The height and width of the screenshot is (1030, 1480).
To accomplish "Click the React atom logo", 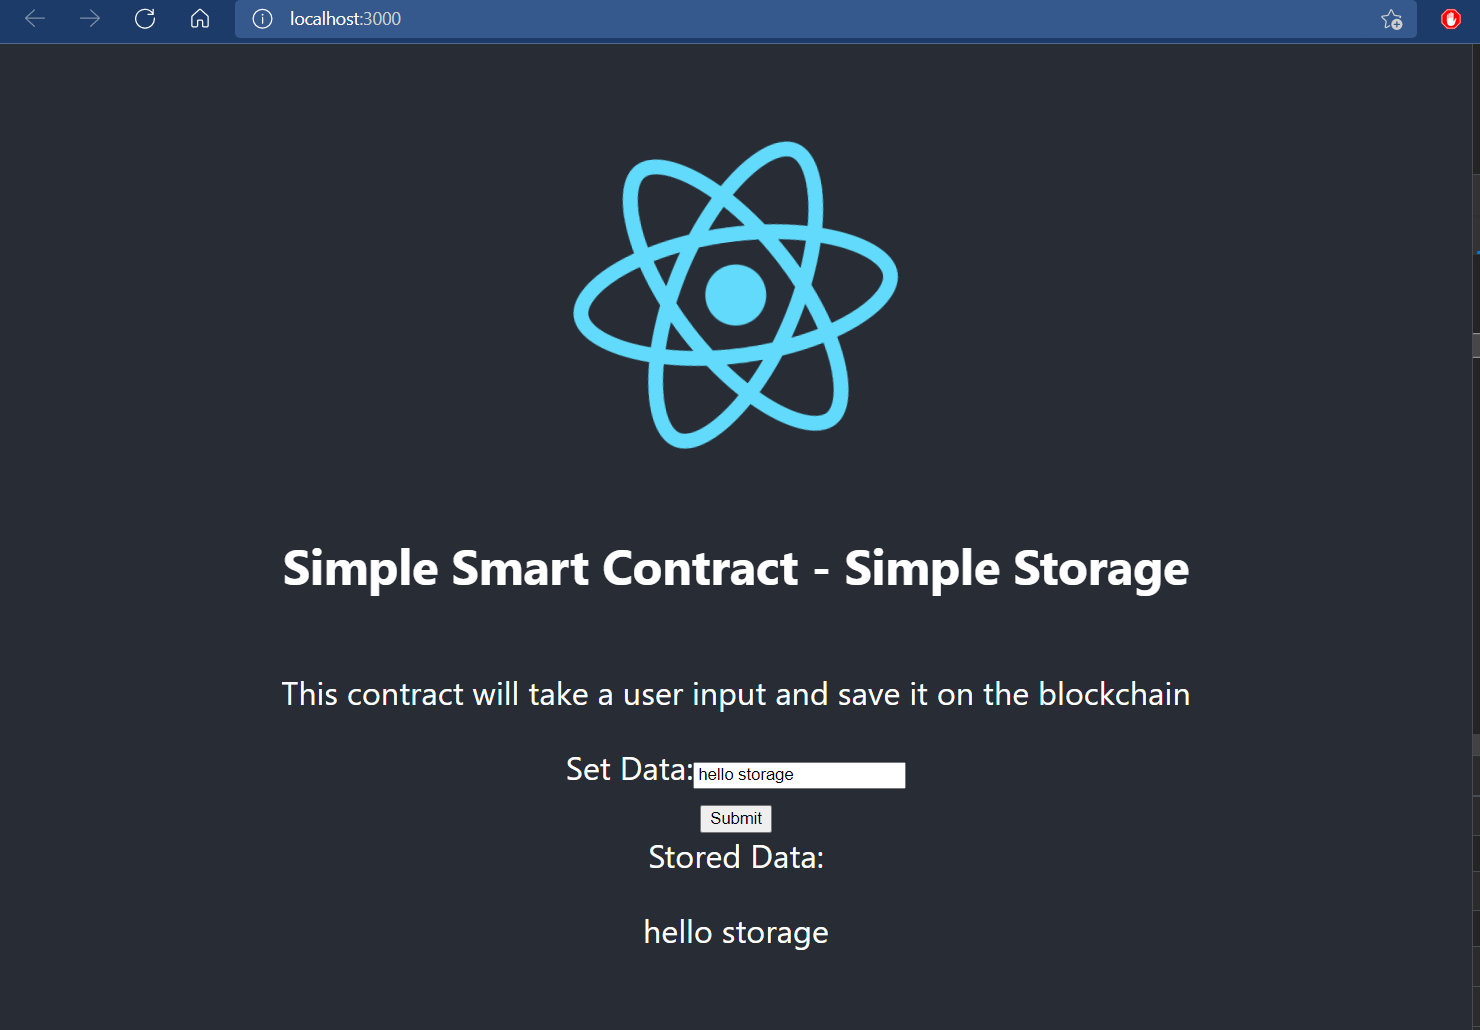I will coord(736,295).
